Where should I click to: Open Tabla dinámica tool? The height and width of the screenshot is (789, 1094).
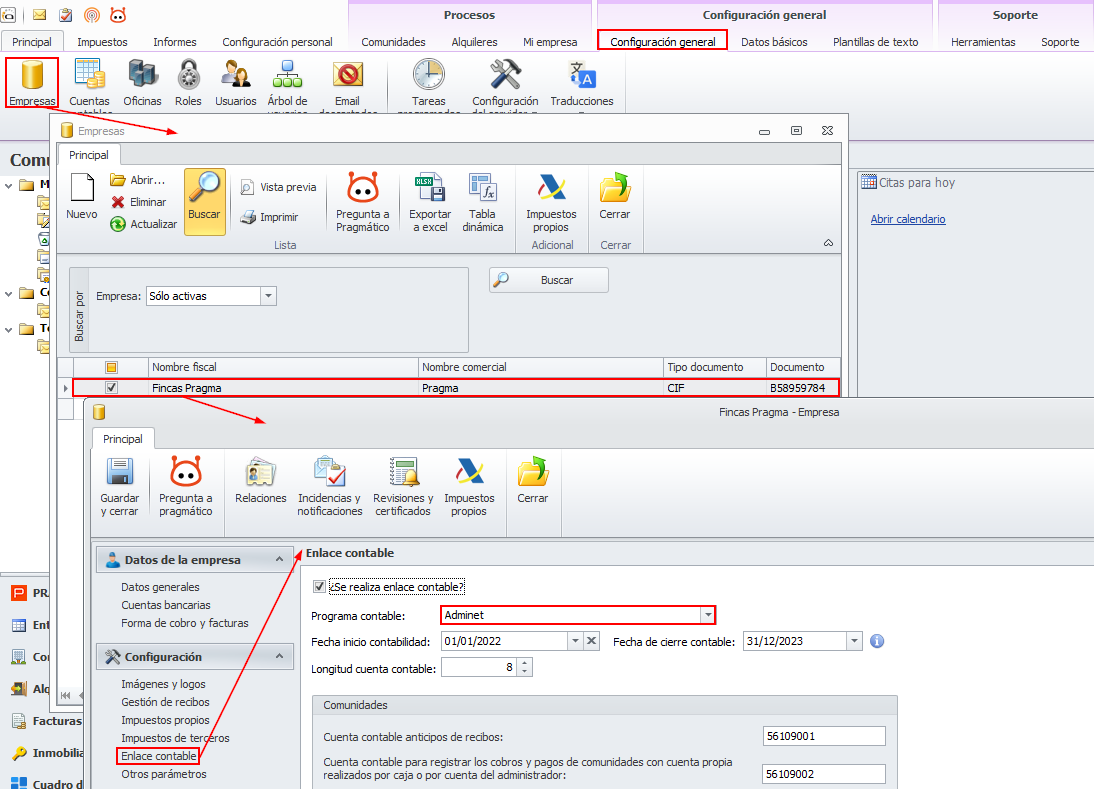(482, 202)
